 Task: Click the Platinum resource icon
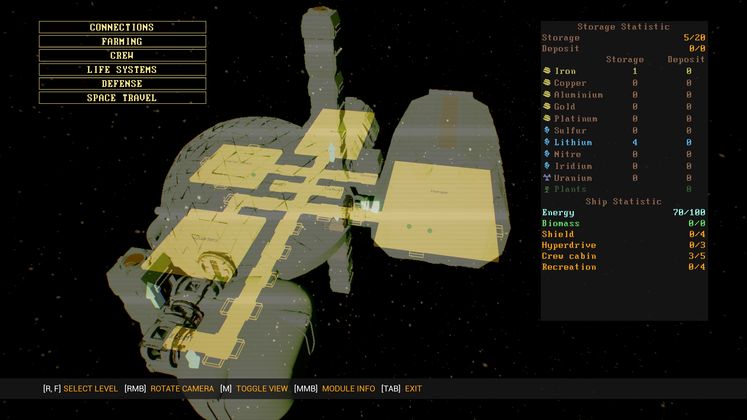click(x=547, y=118)
